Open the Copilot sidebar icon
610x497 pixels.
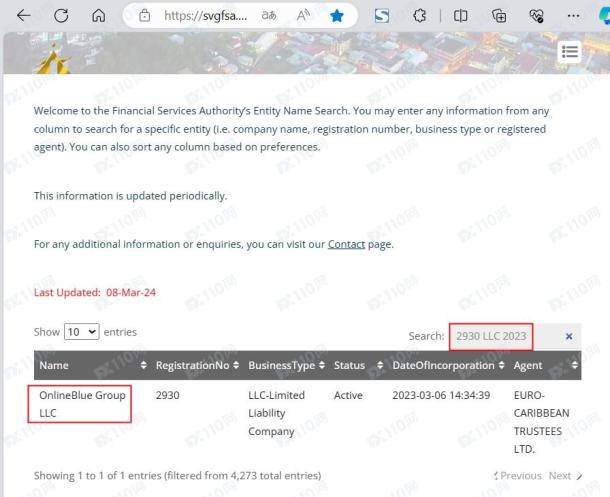coord(604,16)
